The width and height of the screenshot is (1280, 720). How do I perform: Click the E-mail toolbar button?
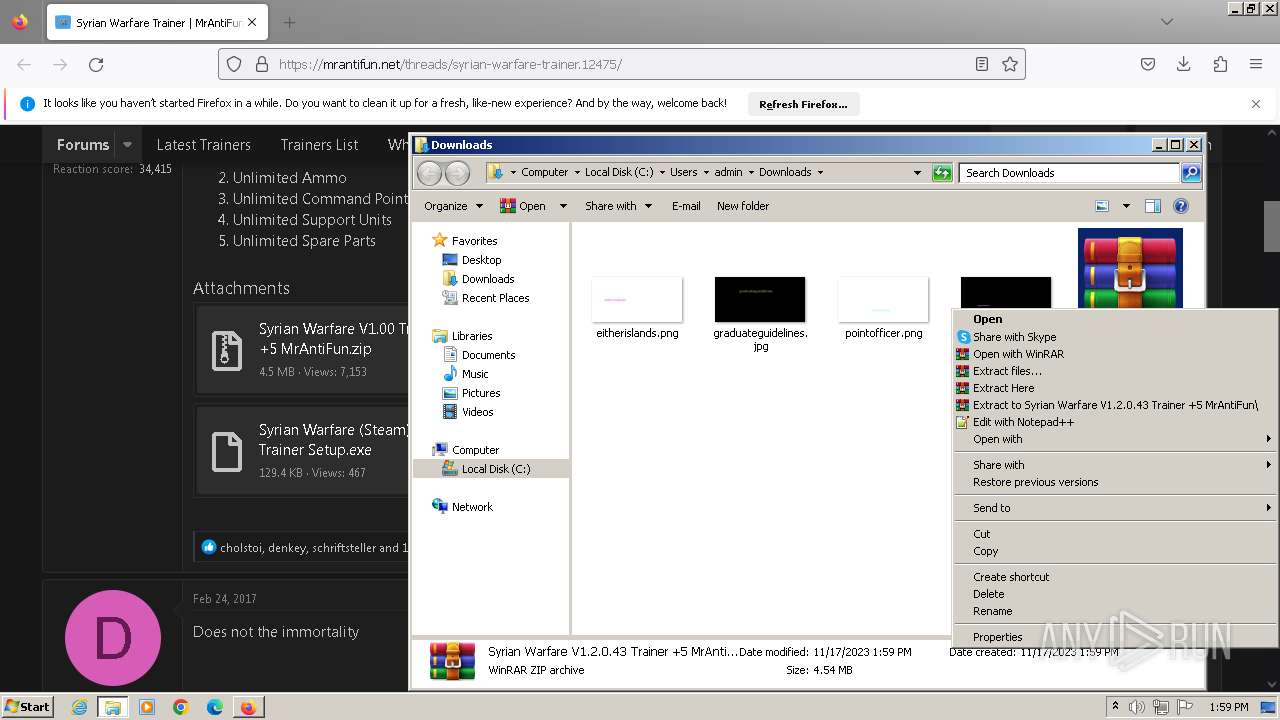pyautogui.click(x=686, y=206)
